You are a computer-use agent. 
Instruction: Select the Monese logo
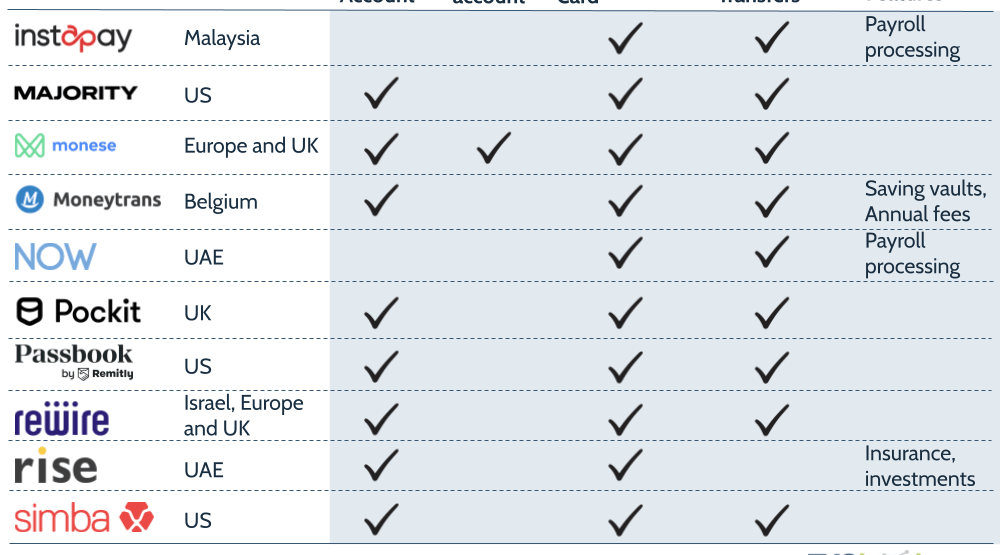[66, 146]
